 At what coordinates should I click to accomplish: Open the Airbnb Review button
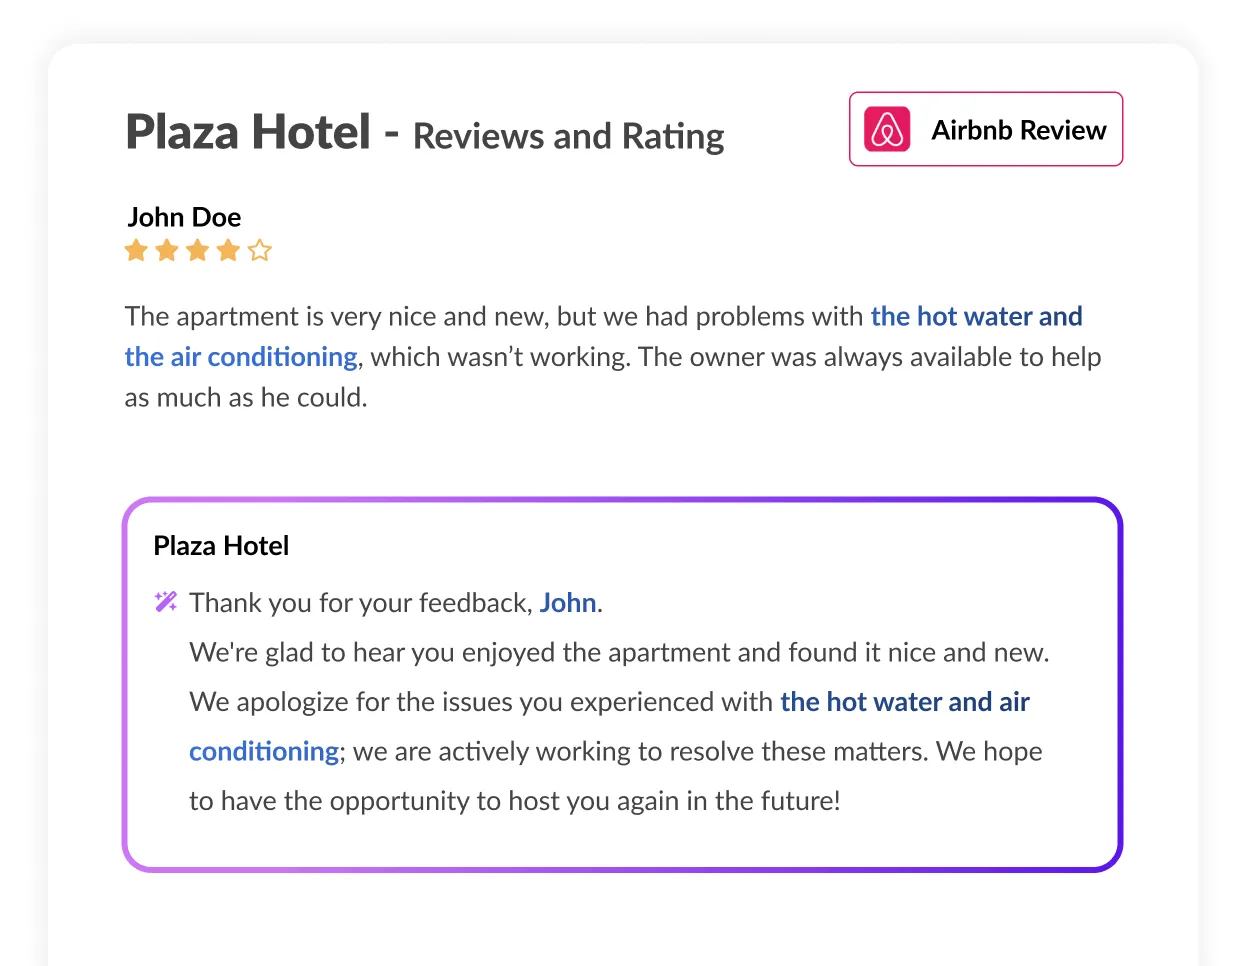[986, 129]
